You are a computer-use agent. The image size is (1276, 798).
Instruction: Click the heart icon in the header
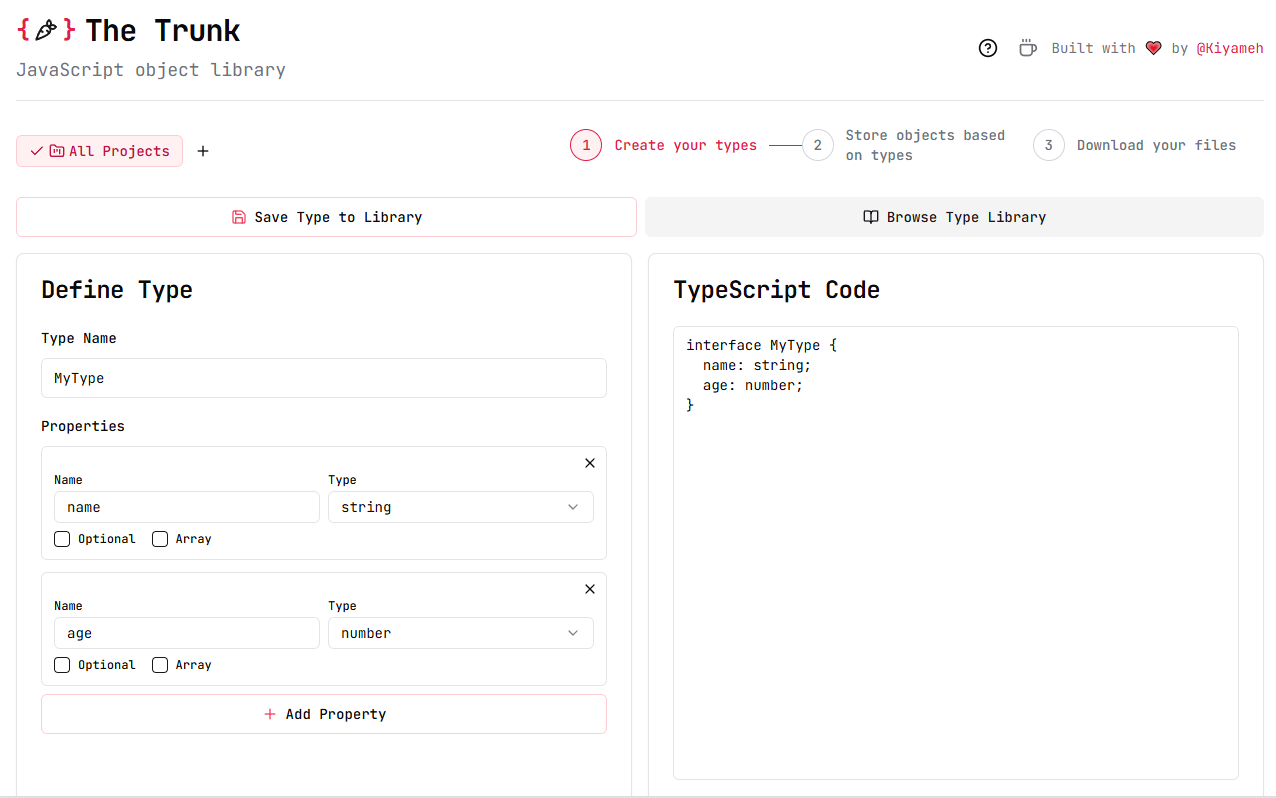1153,48
